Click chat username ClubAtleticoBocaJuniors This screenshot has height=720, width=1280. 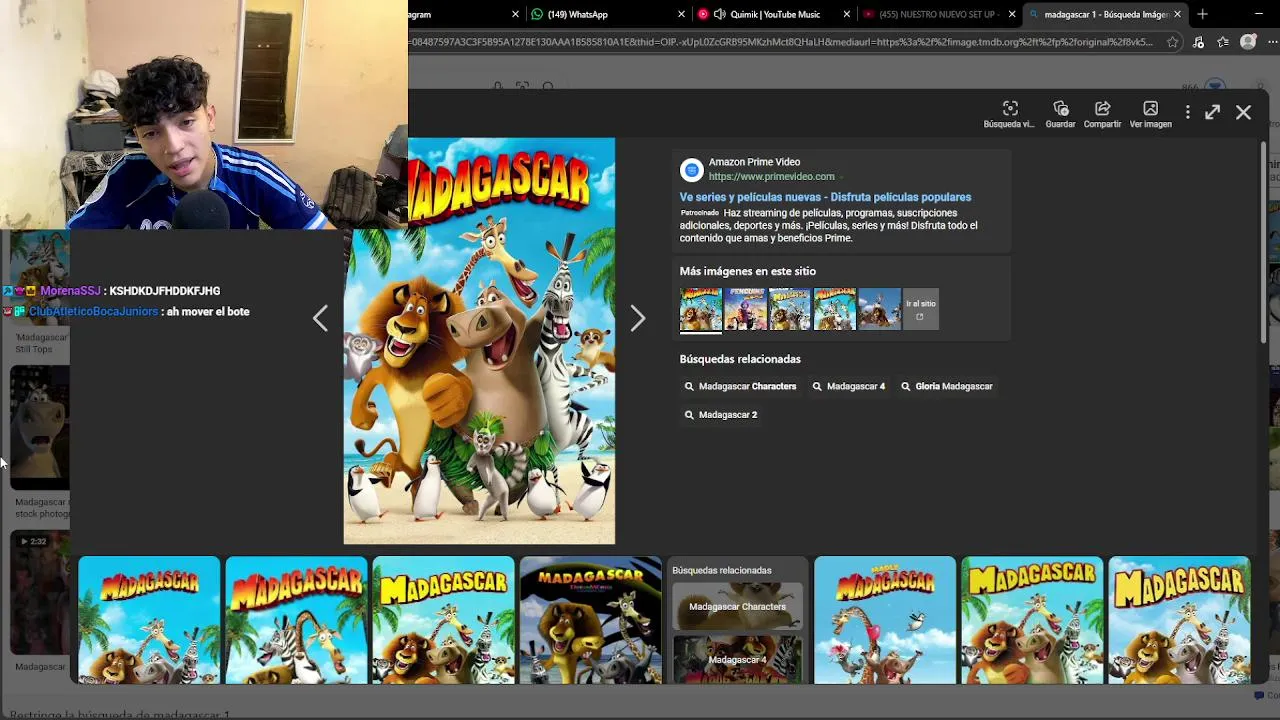[x=93, y=312]
